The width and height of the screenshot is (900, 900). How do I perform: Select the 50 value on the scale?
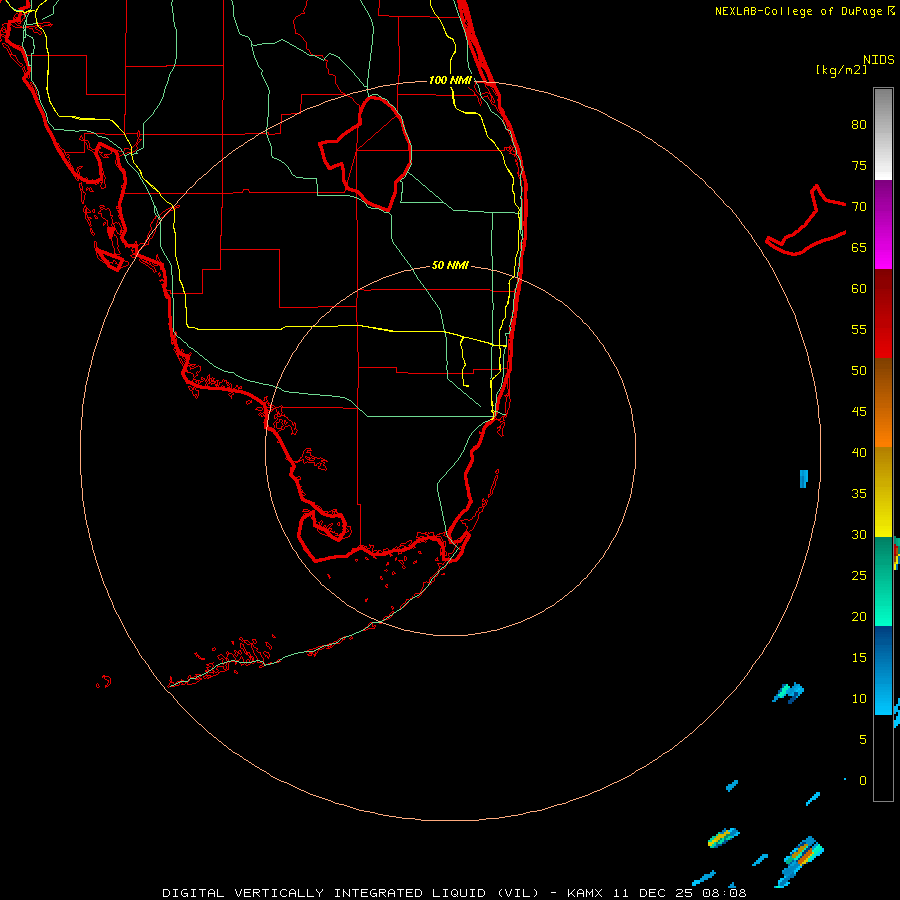pos(859,370)
